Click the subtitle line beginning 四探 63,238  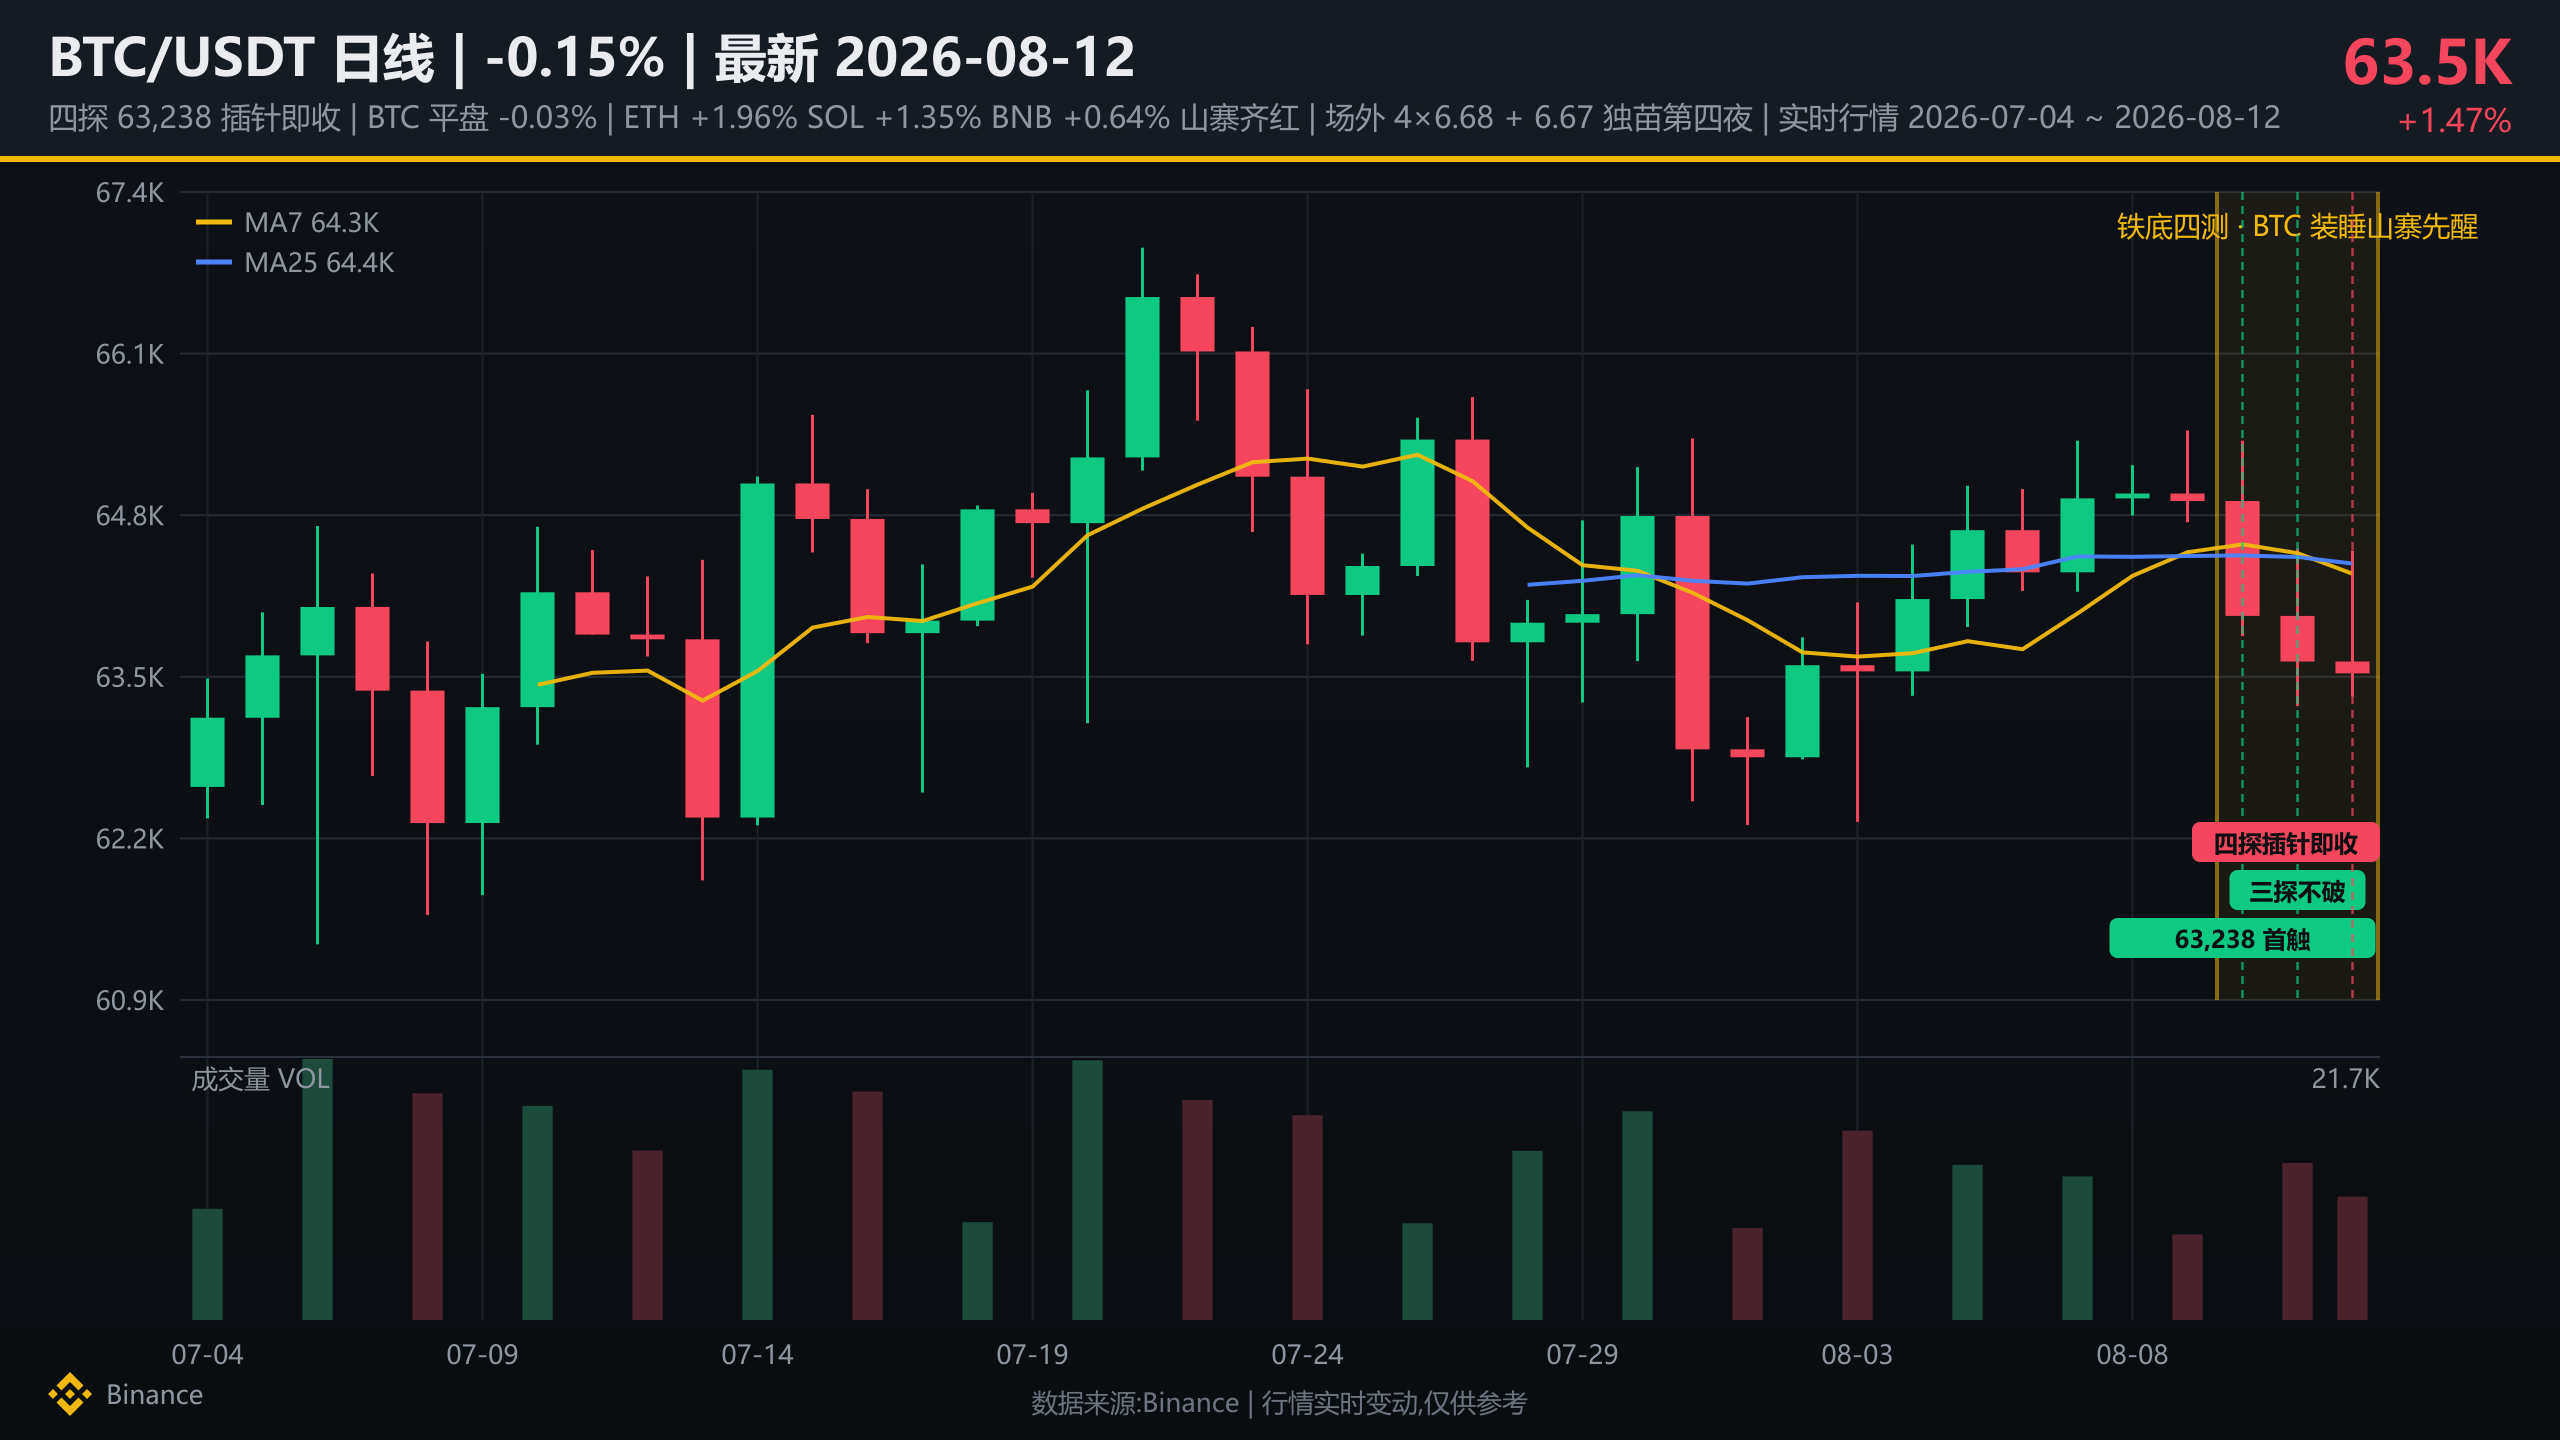(x=1164, y=118)
